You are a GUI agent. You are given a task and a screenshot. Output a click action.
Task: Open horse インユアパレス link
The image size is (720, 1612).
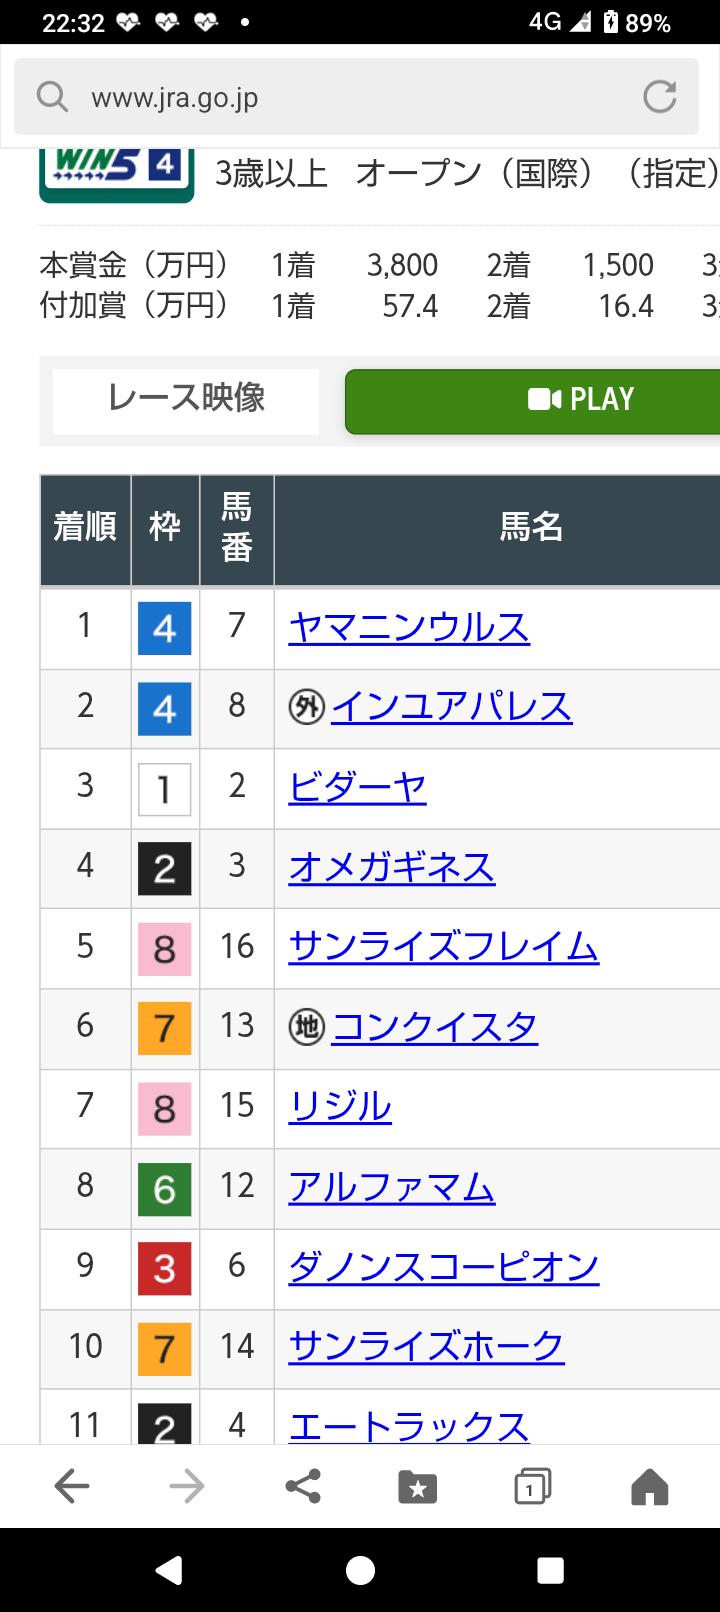click(x=451, y=707)
